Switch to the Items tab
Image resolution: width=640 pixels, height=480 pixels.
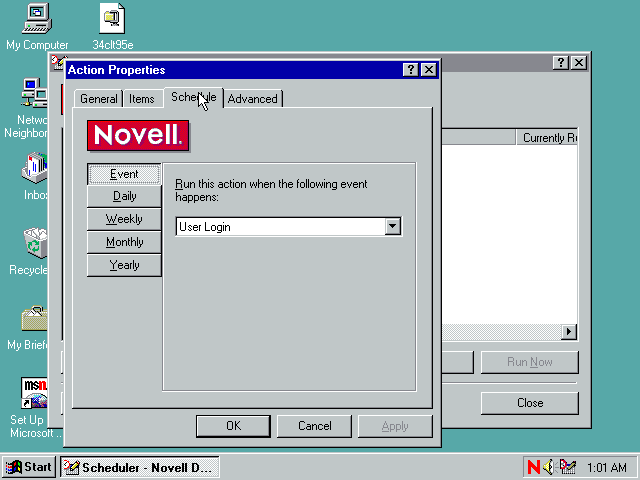(x=142, y=99)
